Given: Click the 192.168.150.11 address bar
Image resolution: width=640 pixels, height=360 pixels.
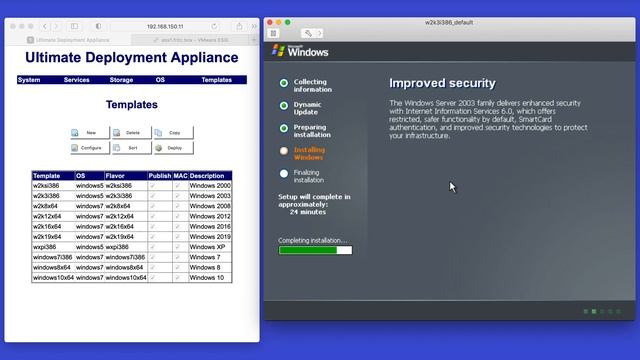Looking at the screenshot, I should [x=165, y=26].
